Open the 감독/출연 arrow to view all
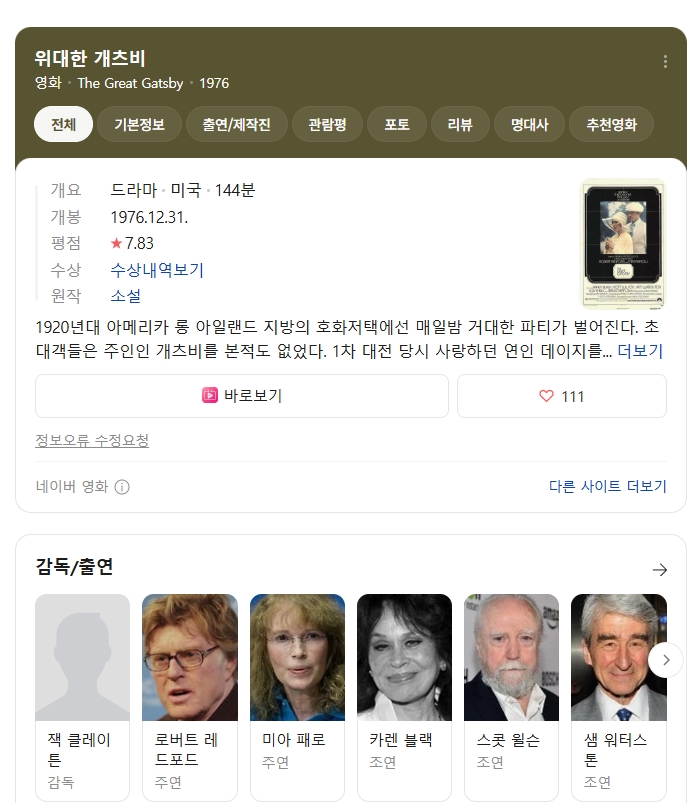This screenshot has height=803, width=700. point(660,569)
